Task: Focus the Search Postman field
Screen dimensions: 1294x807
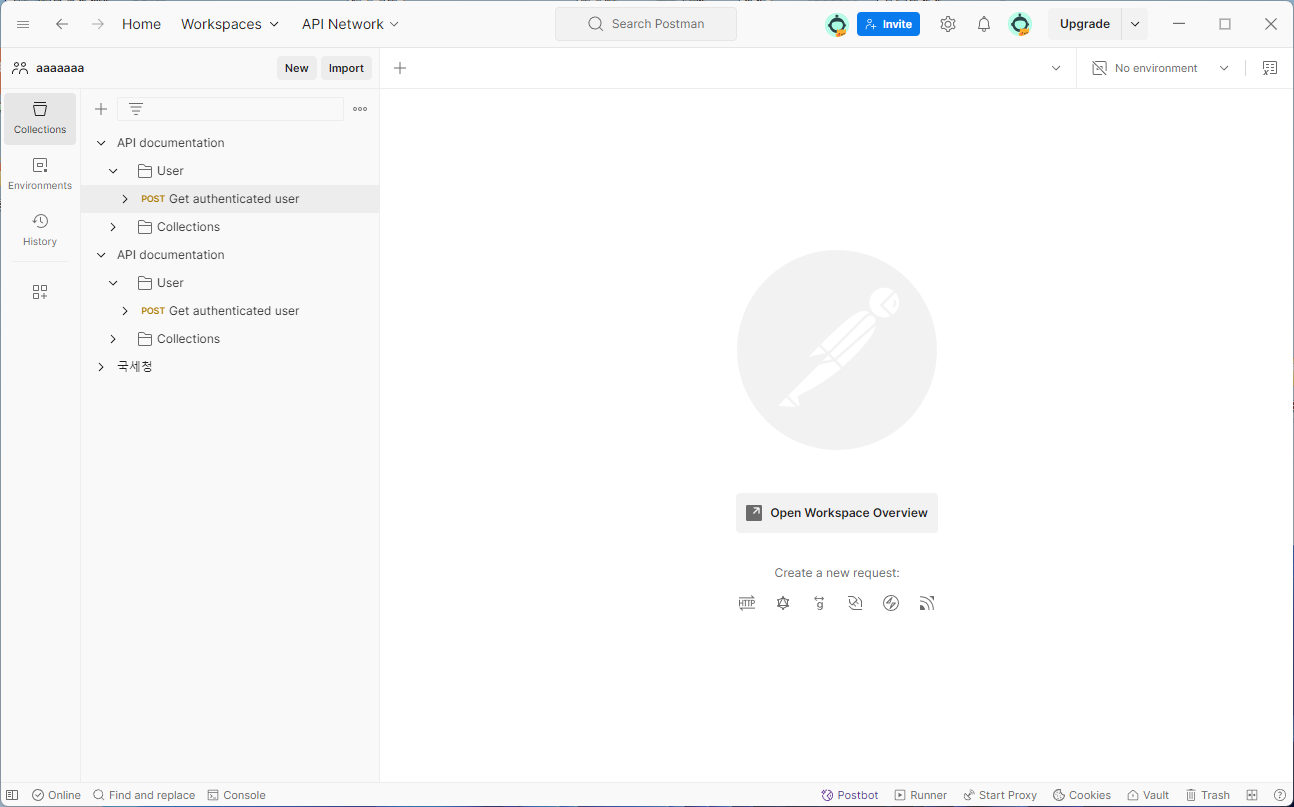Action: point(646,24)
